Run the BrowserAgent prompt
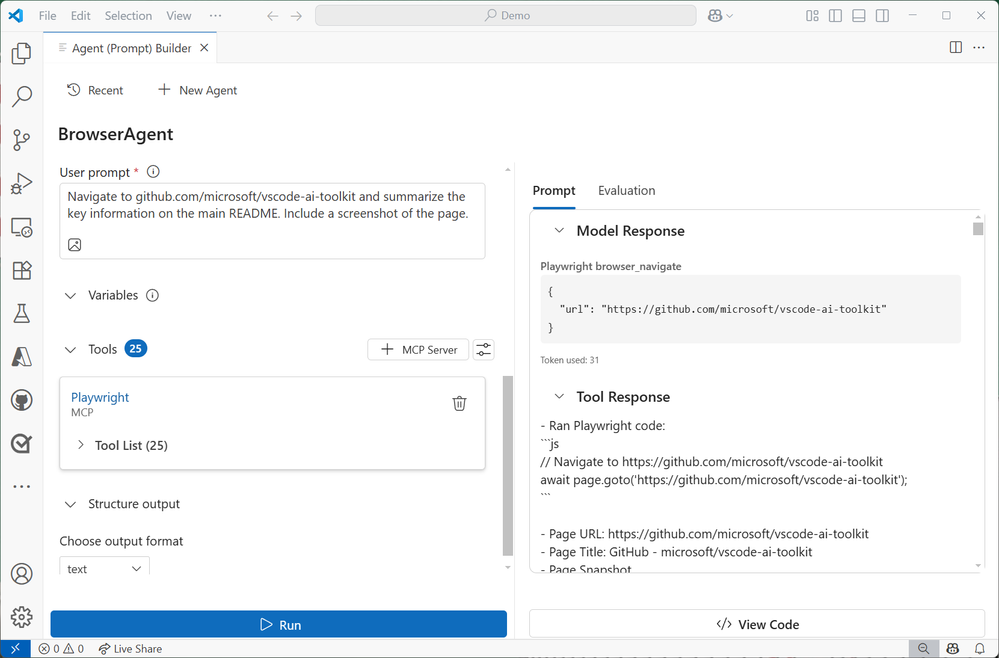The image size is (999, 658). click(278, 624)
